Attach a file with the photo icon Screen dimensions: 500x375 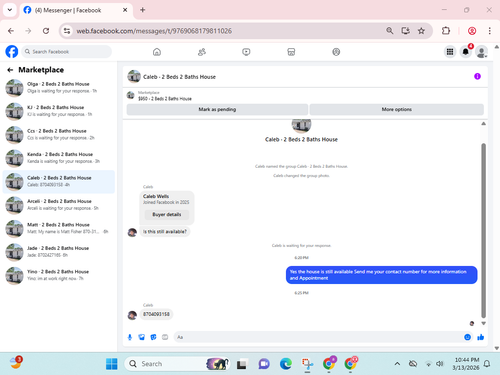tap(142, 337)
